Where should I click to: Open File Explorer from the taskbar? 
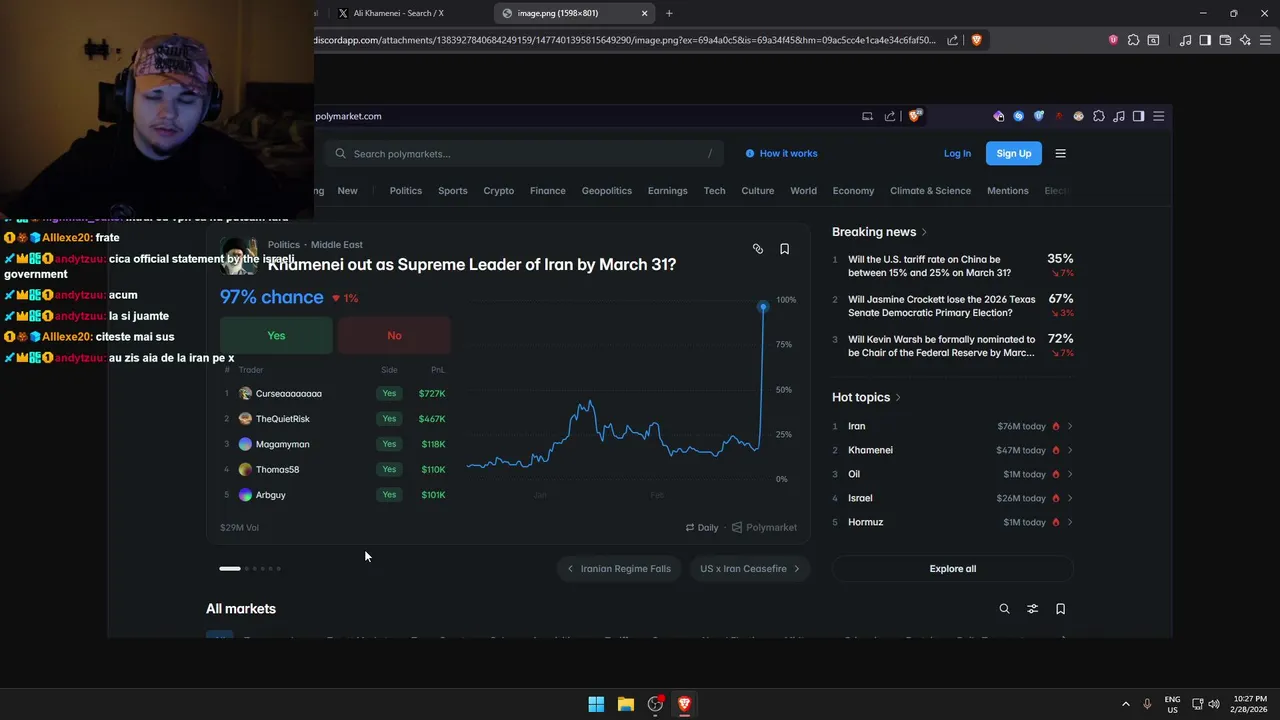tap(626, 704)
